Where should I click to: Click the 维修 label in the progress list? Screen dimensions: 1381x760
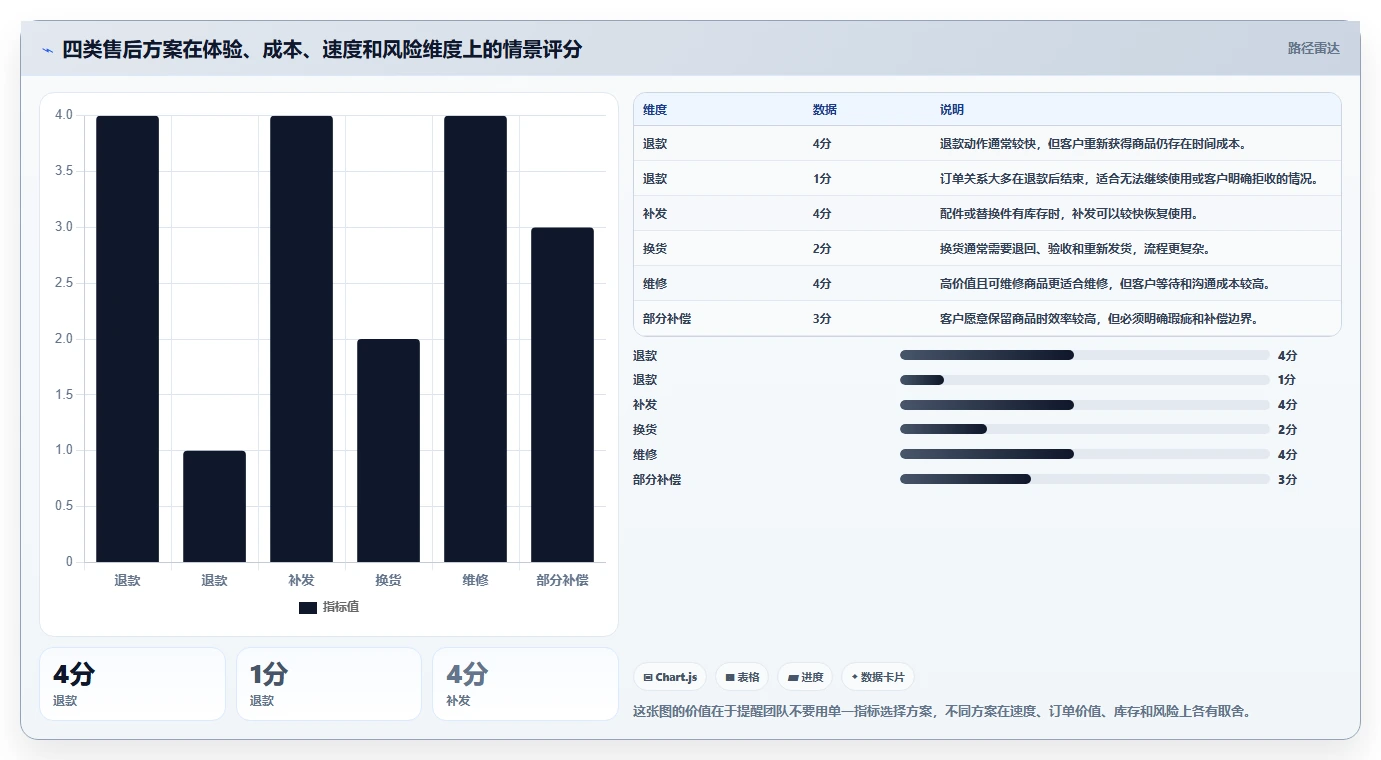[645, 455]
